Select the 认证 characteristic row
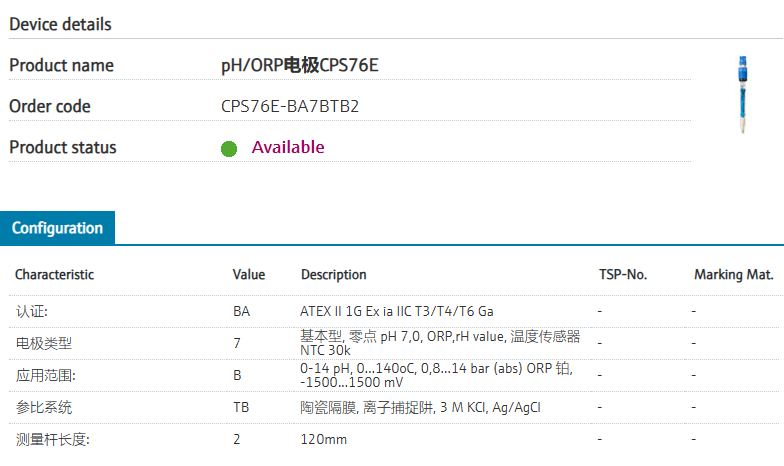784x466 pixels. coord(394,312)
